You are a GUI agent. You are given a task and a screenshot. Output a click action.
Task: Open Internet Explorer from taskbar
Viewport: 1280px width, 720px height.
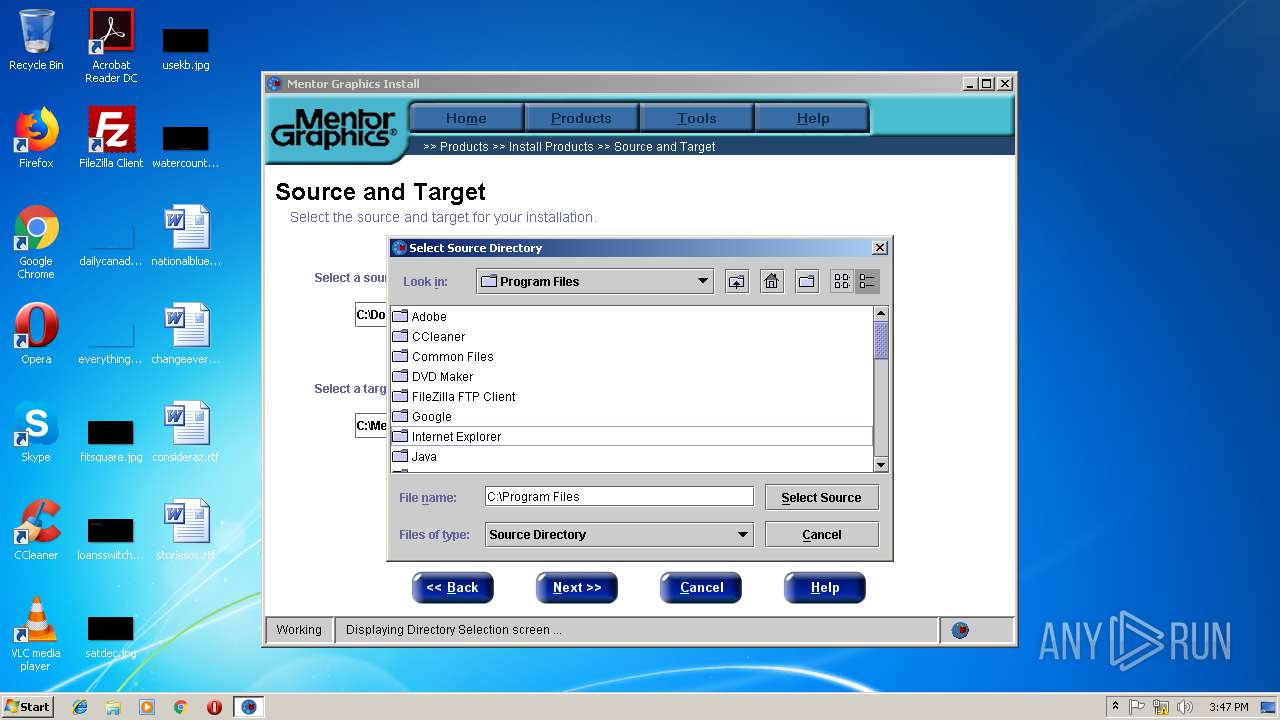[80, 707]
